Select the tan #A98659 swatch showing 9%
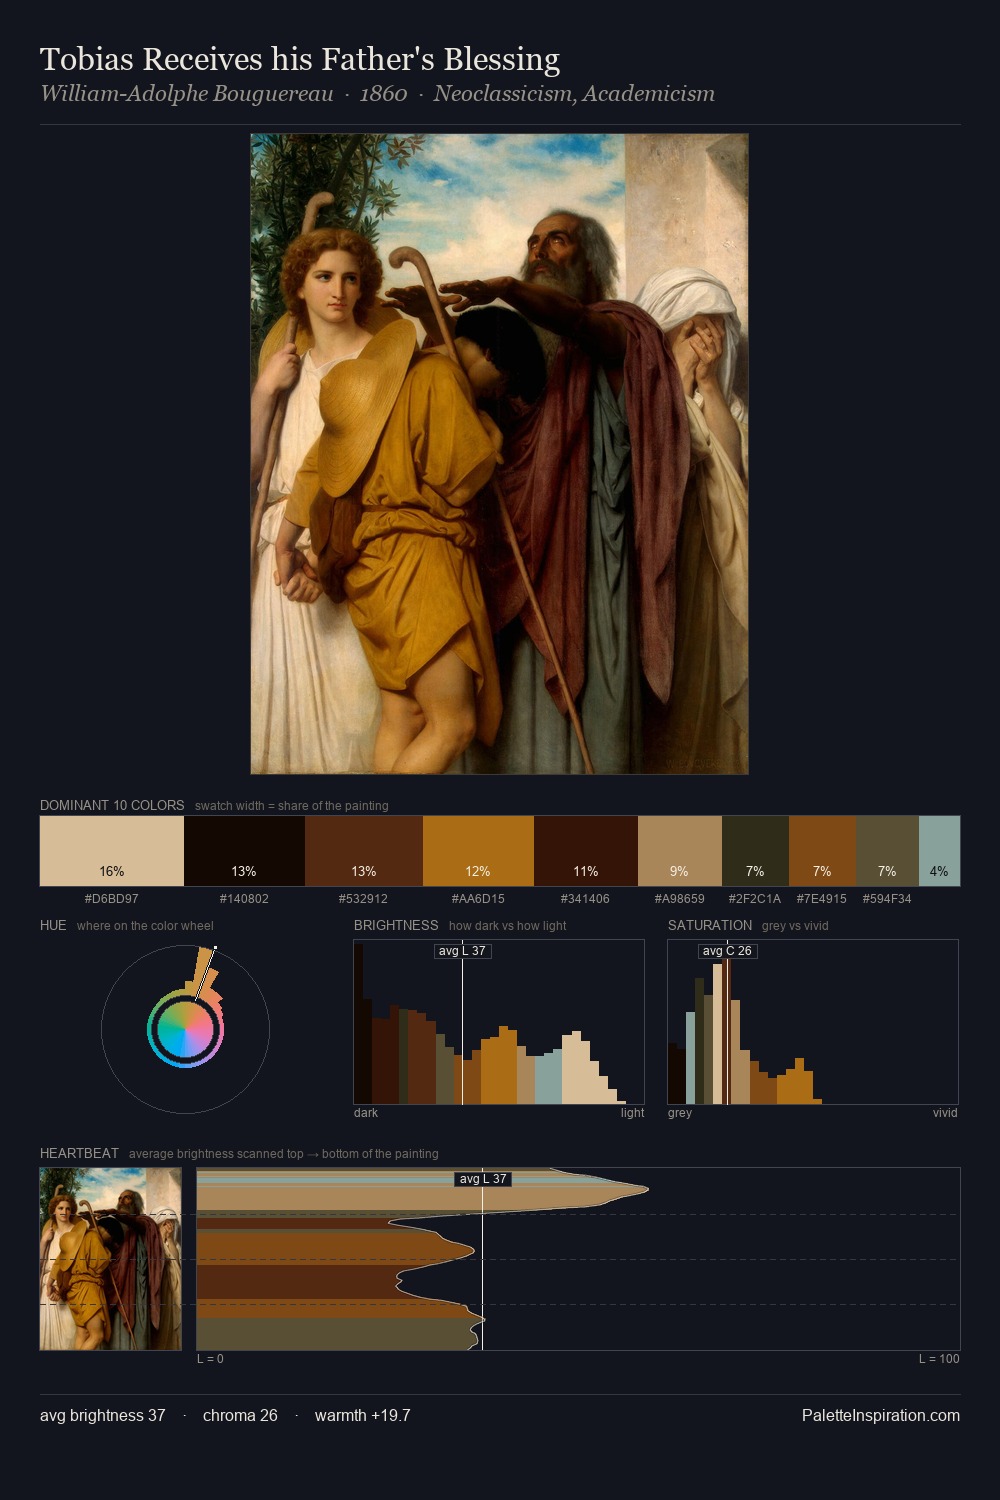Image resolution: width=1000 pixels, height=1500 pixels. 680,851
